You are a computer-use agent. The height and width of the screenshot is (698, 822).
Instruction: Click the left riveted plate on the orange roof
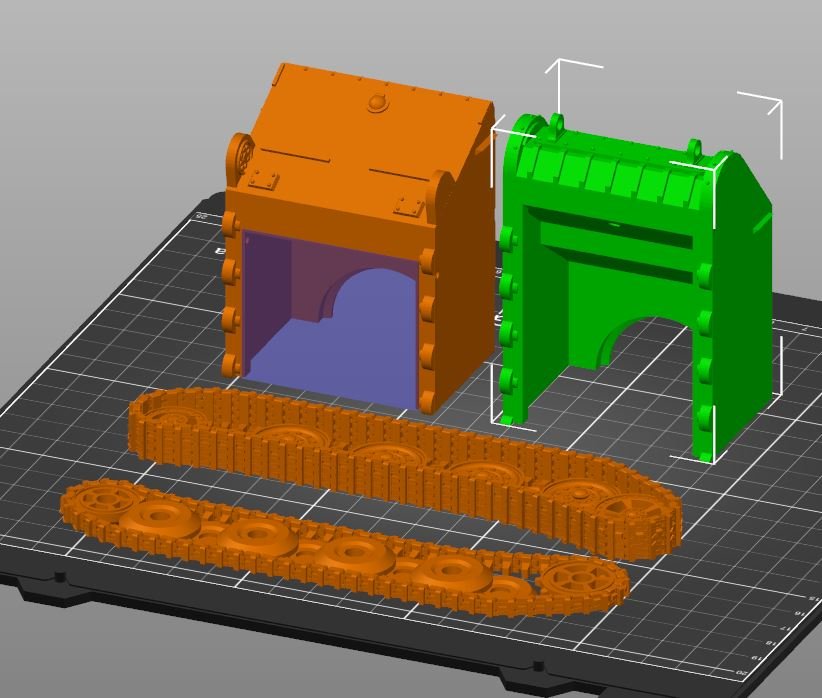(x=267, y=180)
